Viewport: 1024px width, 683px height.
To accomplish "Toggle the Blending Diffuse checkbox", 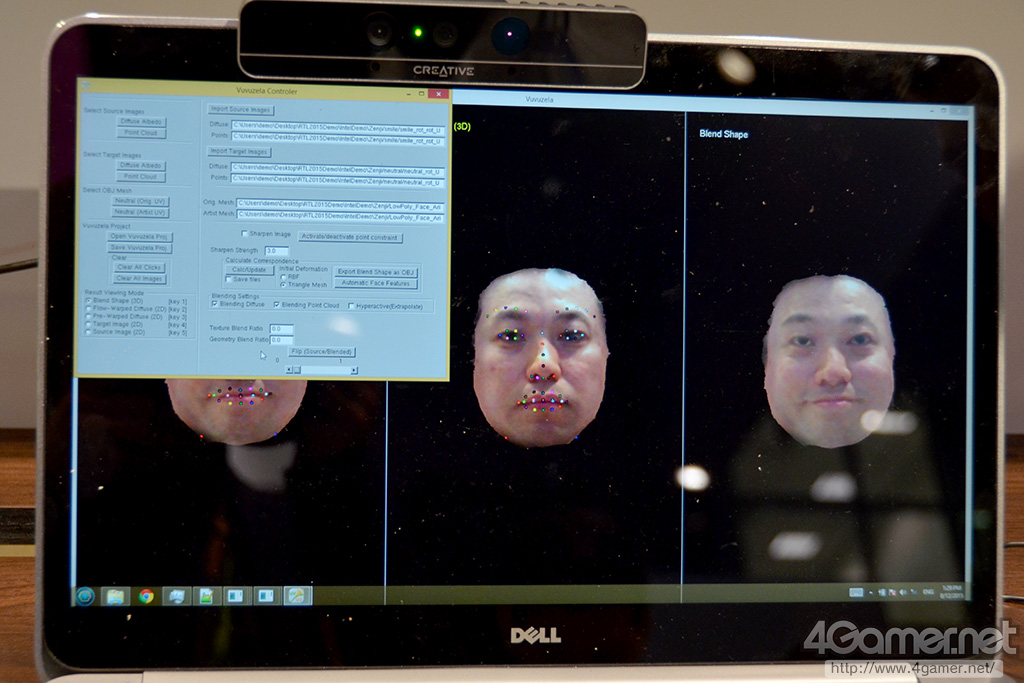I will 214,305.
